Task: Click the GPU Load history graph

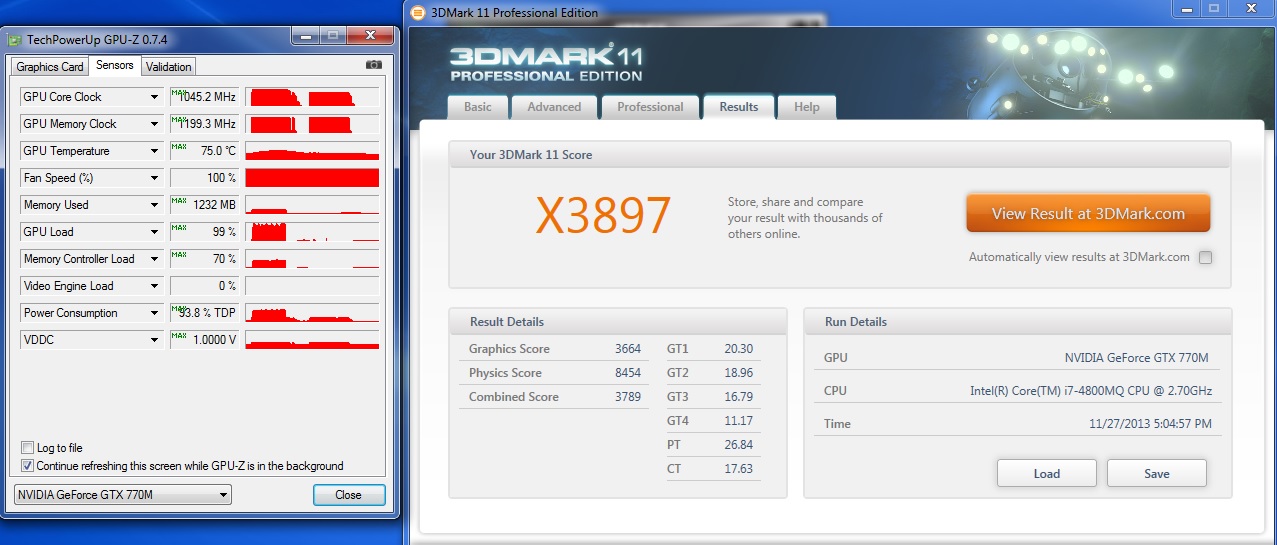Action: [x=312, y=232]
